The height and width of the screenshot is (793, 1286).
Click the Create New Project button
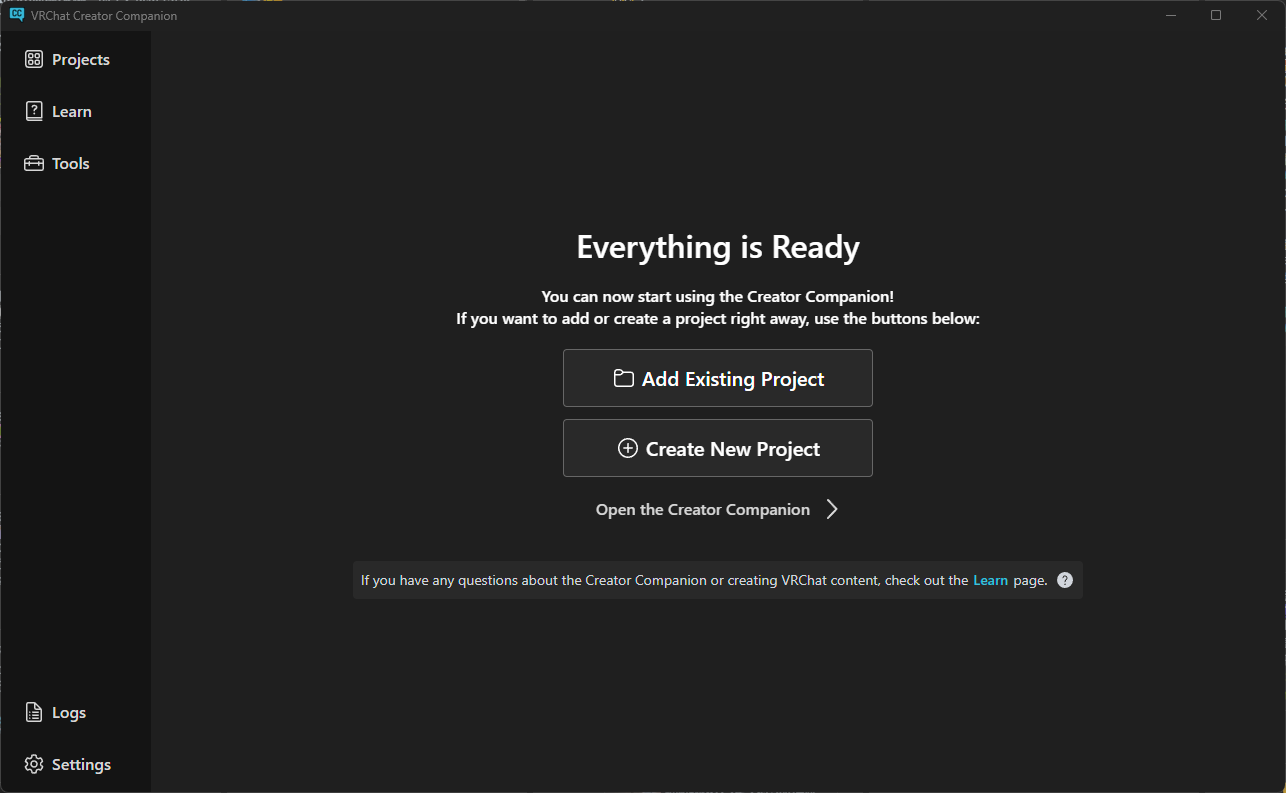pyautogui.click(x=718, y=448)
